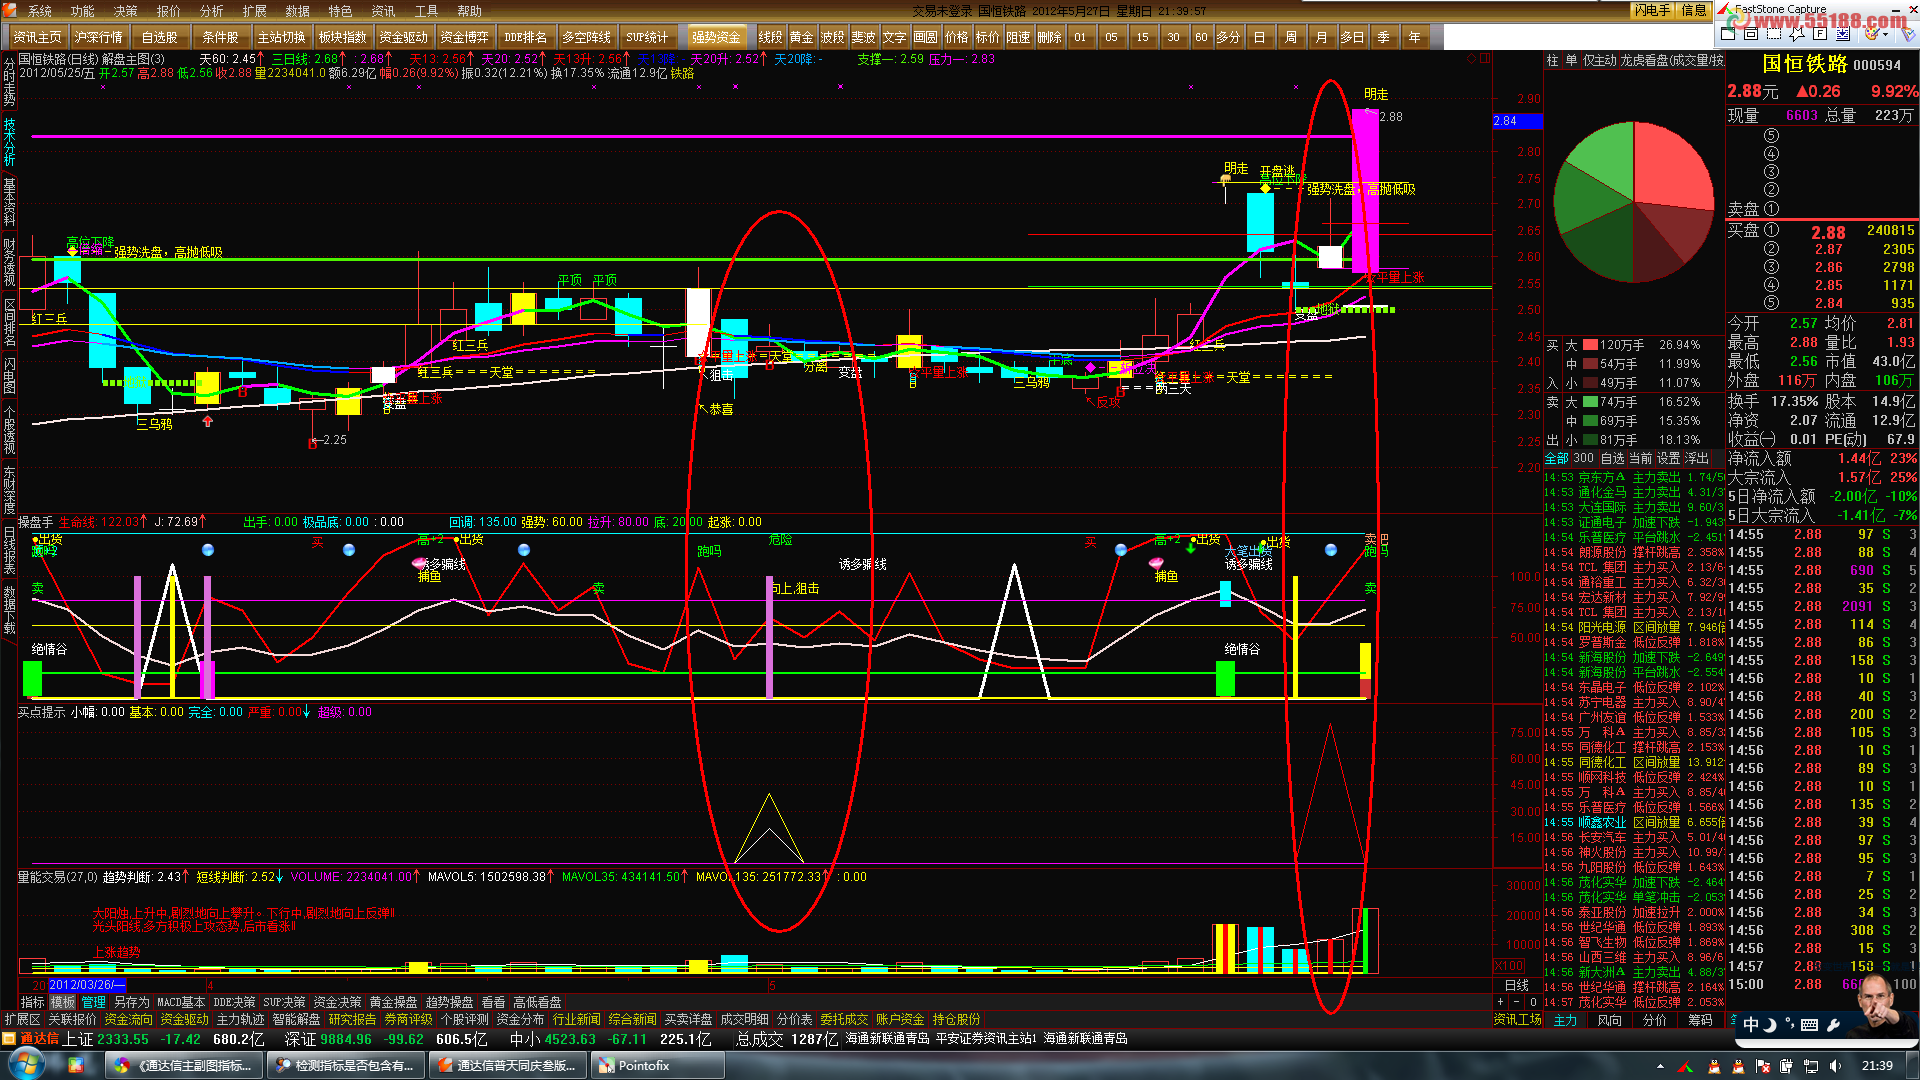Viewport: 1920px width, 1080px height.
Task: Open the 分析 menu
Action: (x=211, y=11)
